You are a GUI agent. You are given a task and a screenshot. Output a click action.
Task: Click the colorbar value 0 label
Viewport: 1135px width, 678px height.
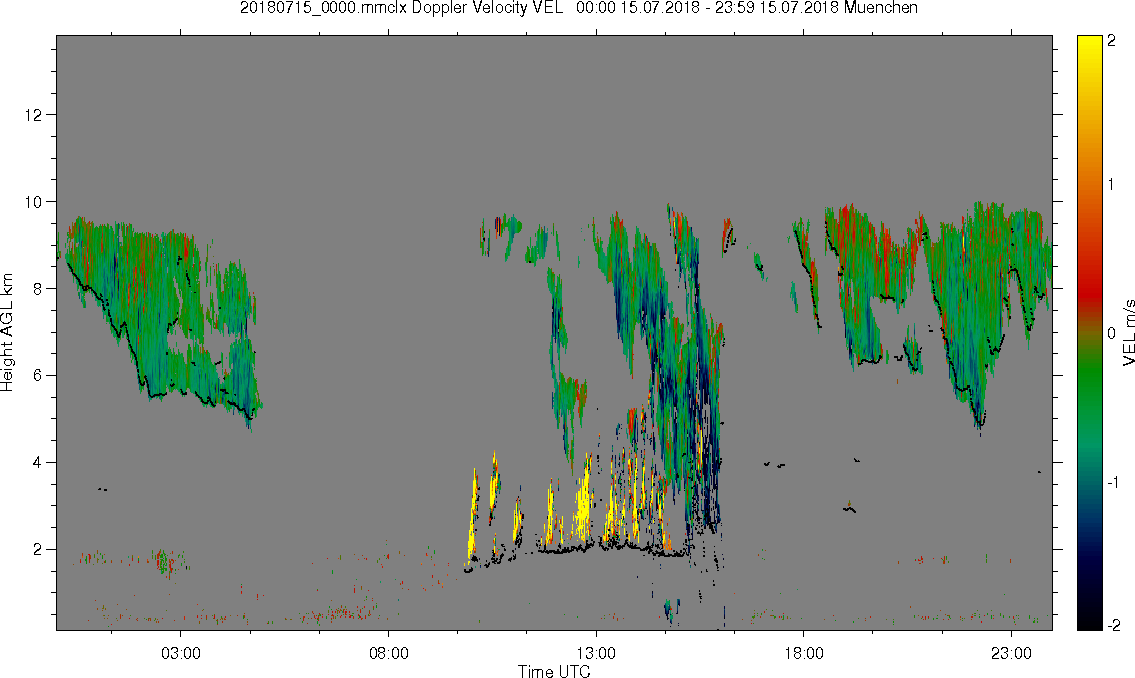[1111, 334]
